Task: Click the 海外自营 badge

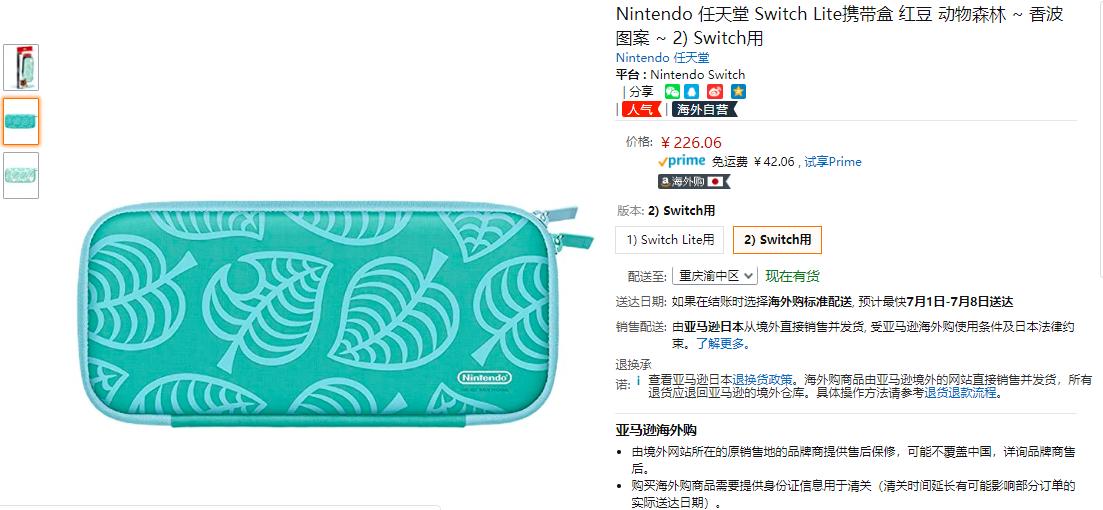Action: (x=704, y=109)
